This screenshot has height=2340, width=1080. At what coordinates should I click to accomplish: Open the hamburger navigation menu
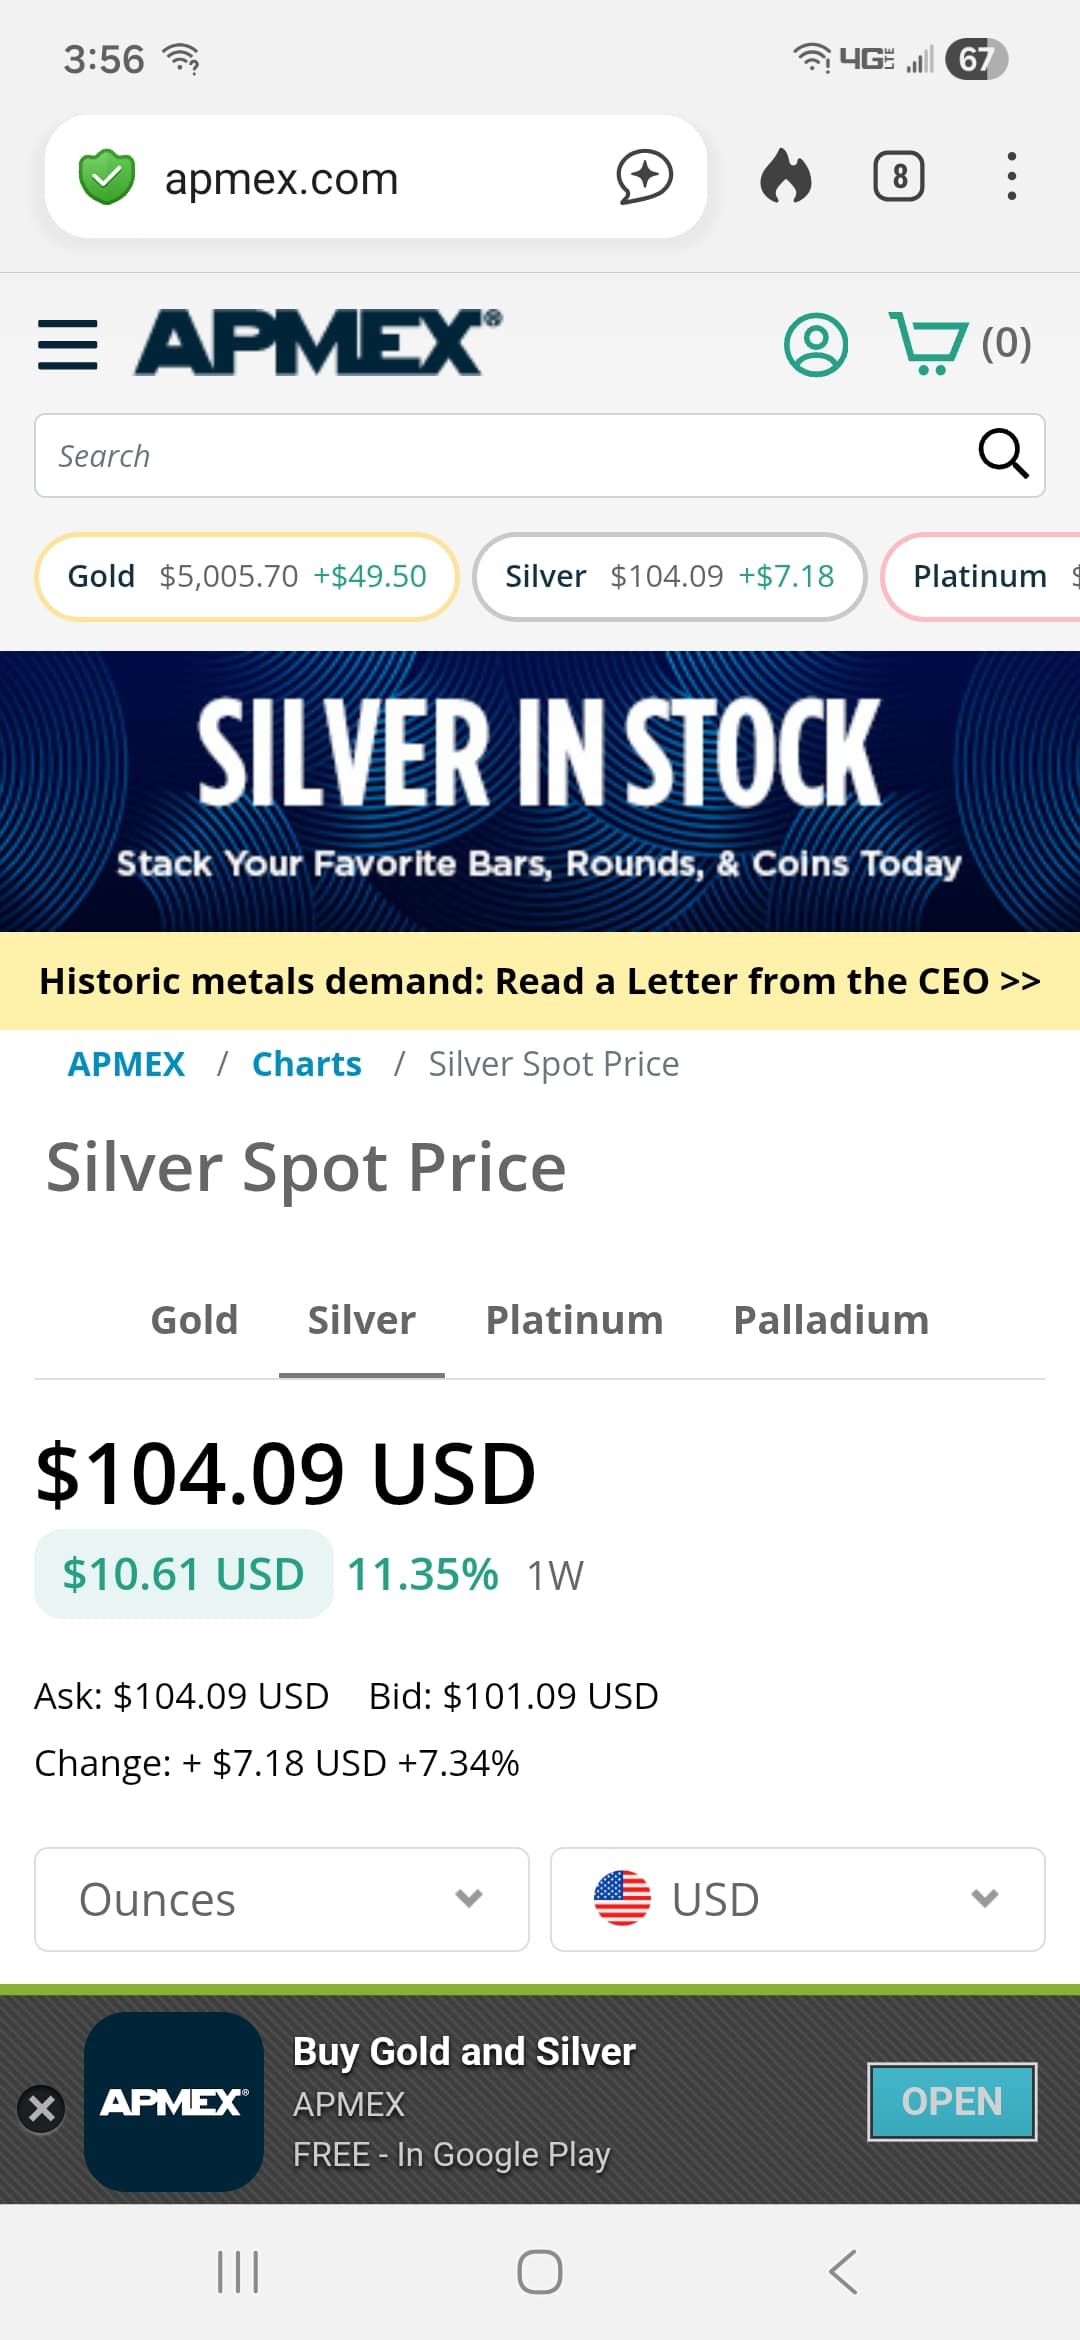68,344
